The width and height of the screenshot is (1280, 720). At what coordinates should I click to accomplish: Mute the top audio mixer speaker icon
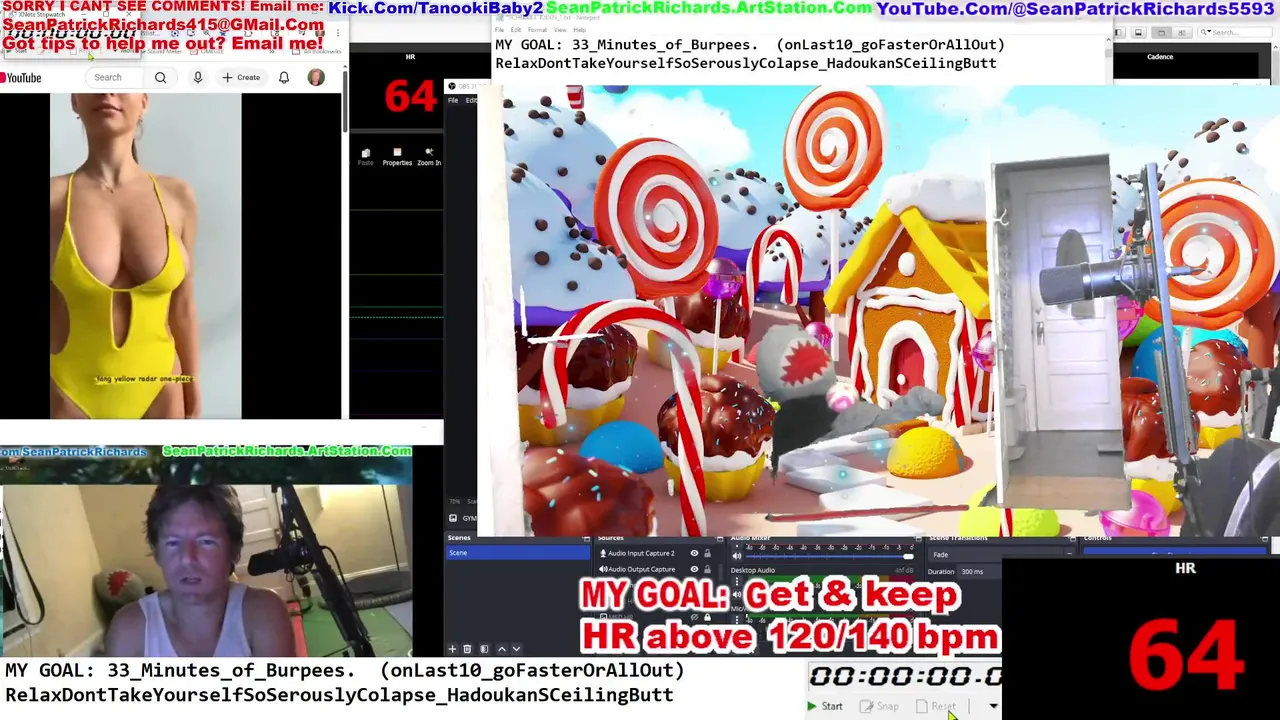pos(737,556)
